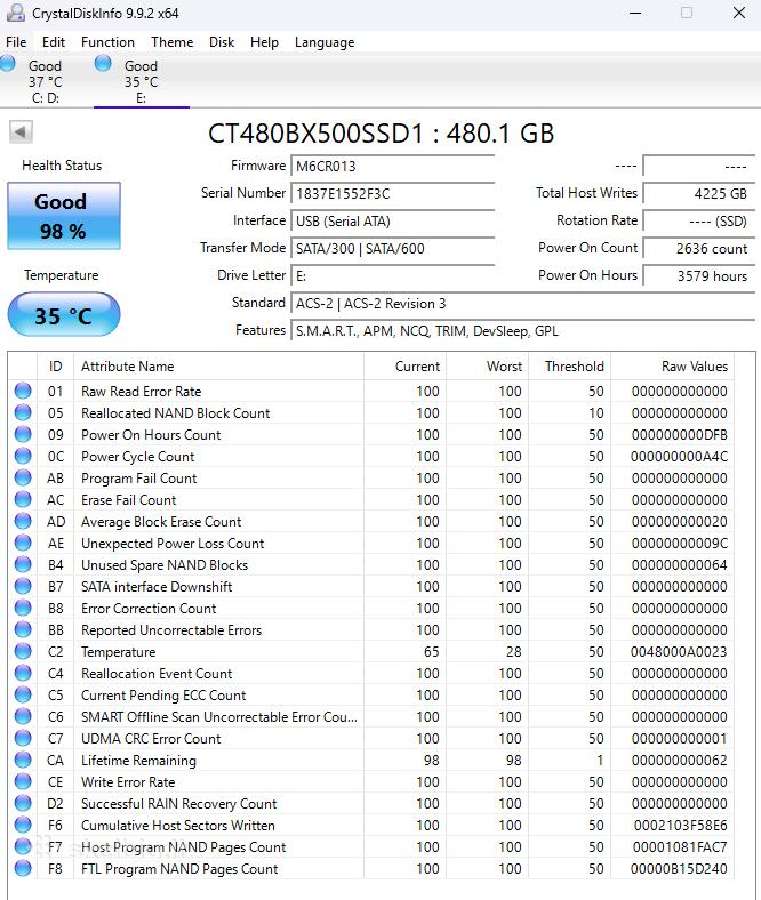Click the Attribute Name column header
The width and height of the screenshot is (761, 900).
219,366
